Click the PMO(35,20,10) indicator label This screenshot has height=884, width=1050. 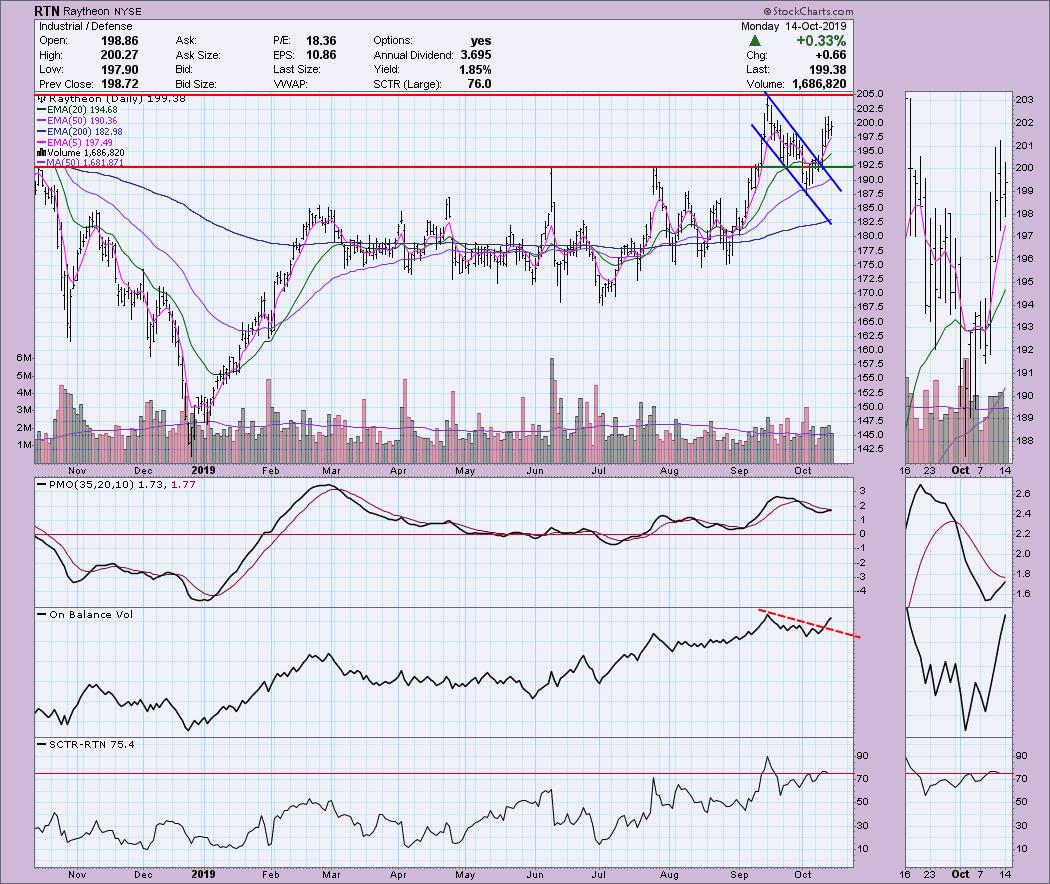[x=92, y=484]
